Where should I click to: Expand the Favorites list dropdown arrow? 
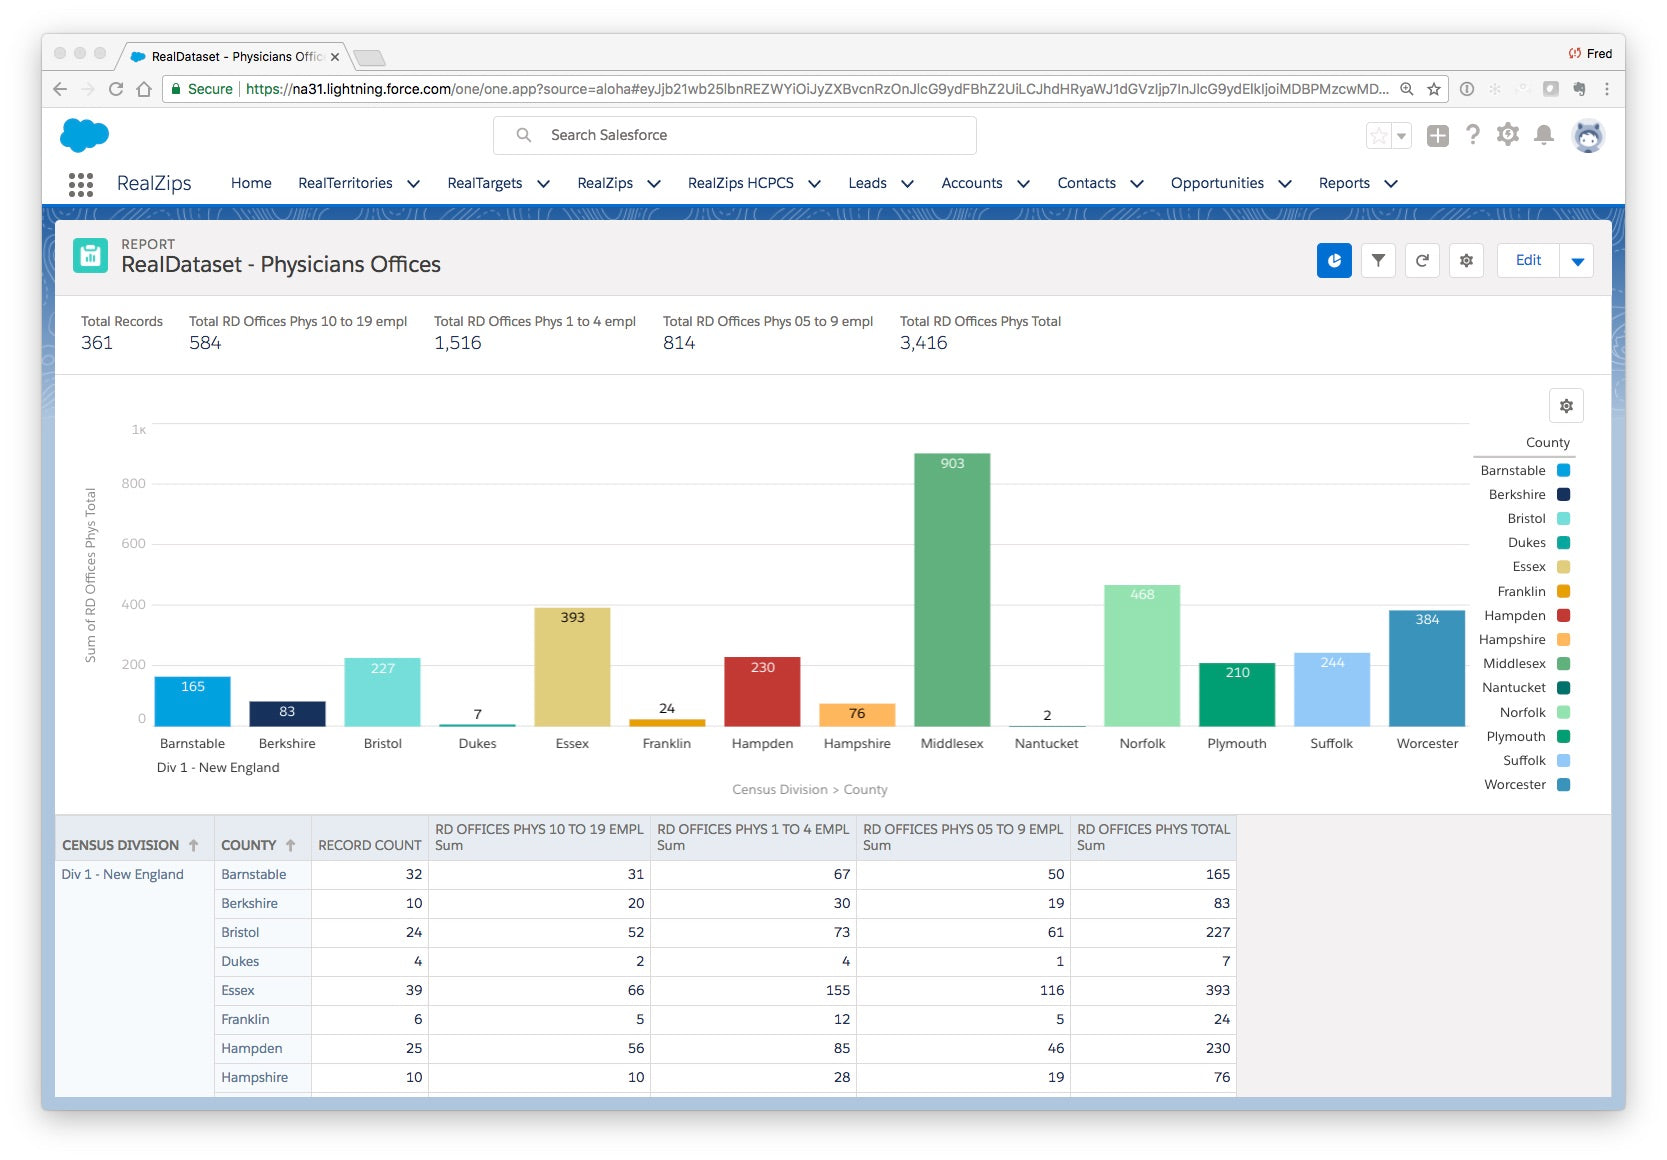click(x=1401, y=136)
